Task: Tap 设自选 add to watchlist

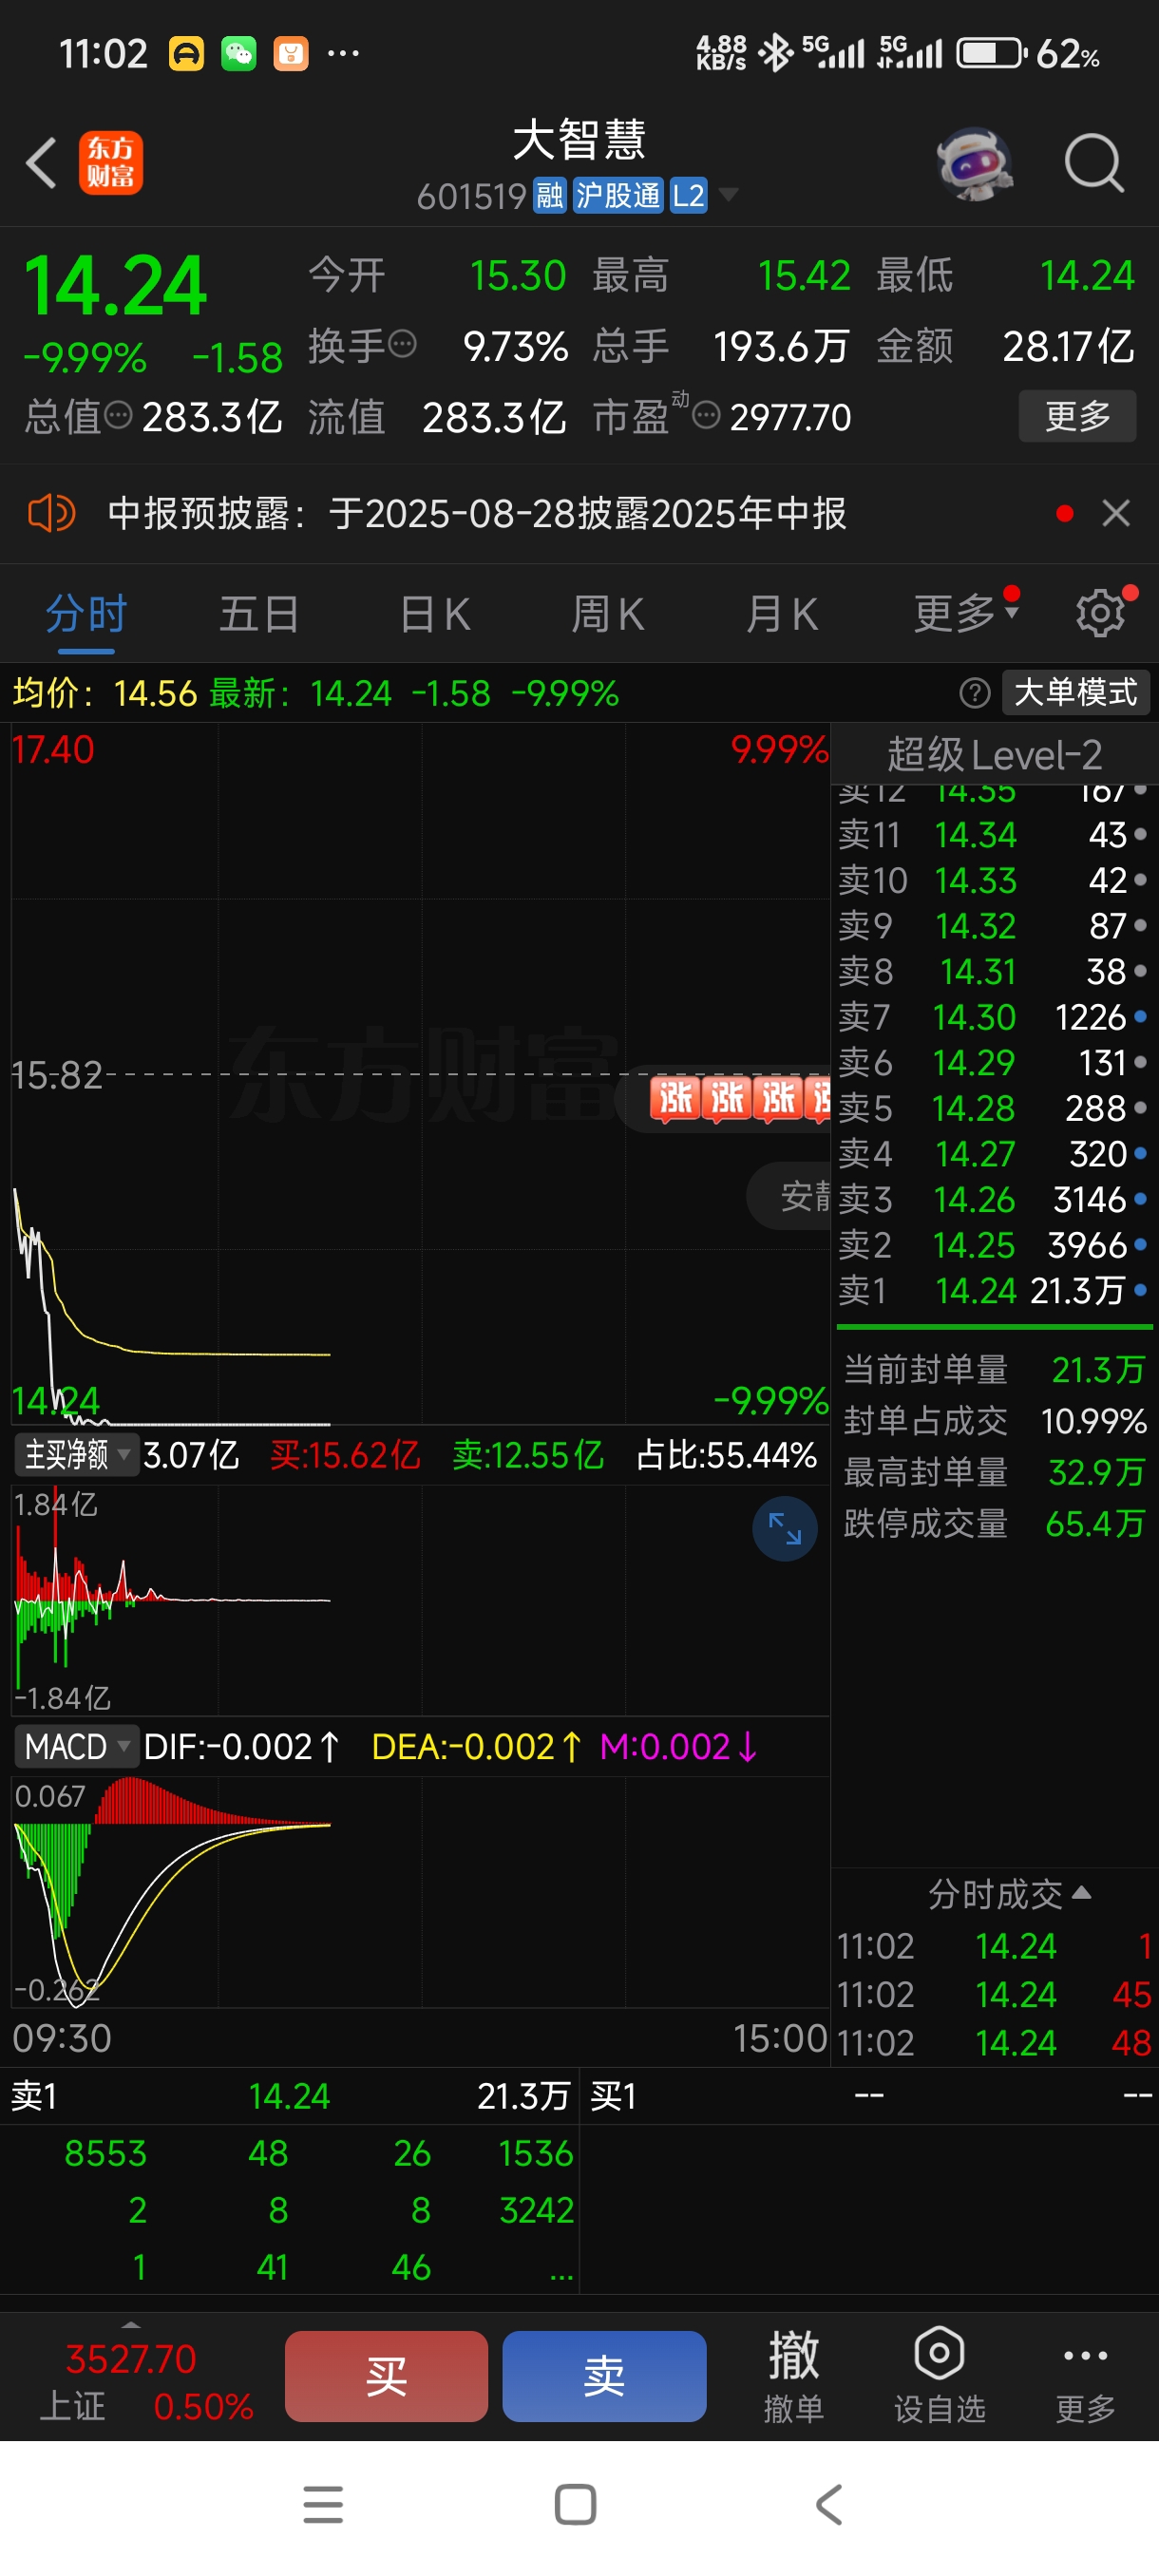Action: (939, 2376)
